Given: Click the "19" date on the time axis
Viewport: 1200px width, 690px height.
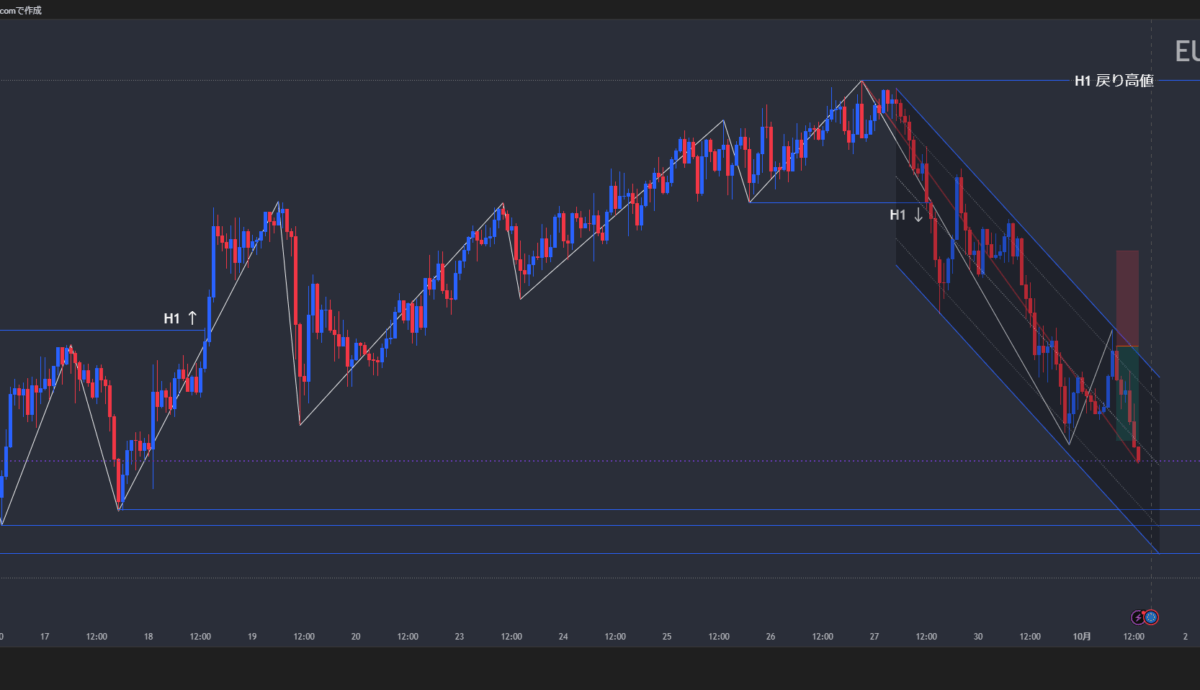Looking at the screenshot, I should [x=252, y=636].
